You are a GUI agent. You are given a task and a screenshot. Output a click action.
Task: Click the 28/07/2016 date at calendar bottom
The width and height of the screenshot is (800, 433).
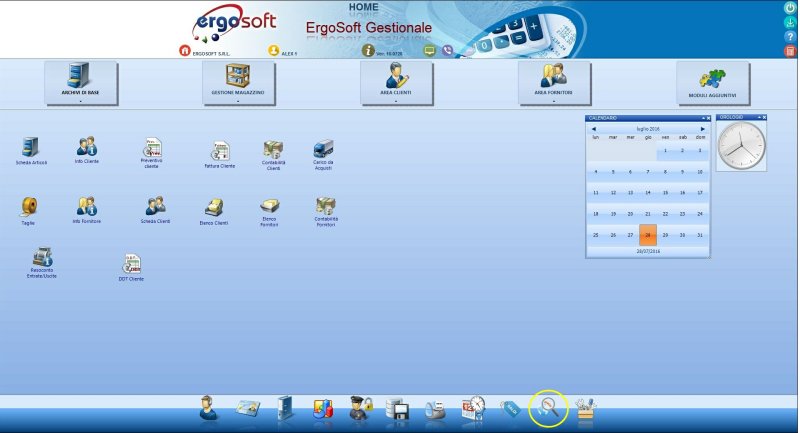[x=648, y=251]
